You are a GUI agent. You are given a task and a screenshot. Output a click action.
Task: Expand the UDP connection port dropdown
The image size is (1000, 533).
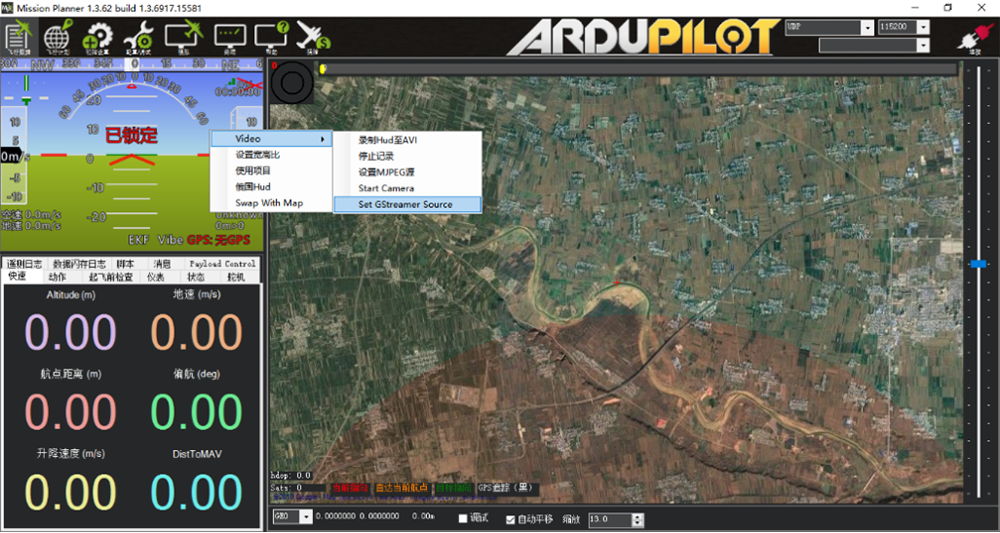coord(866,27)
